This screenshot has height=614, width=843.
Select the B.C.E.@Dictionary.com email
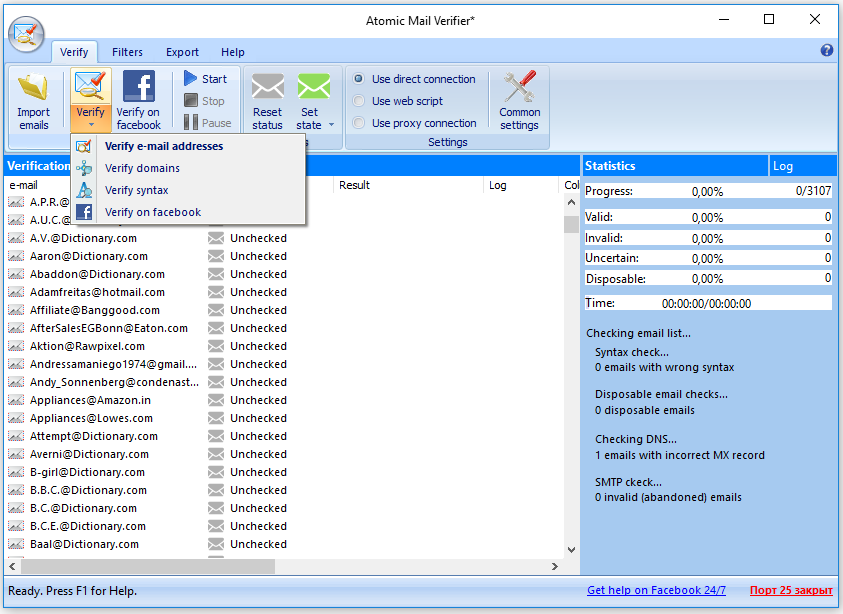(x=88, y=526)
